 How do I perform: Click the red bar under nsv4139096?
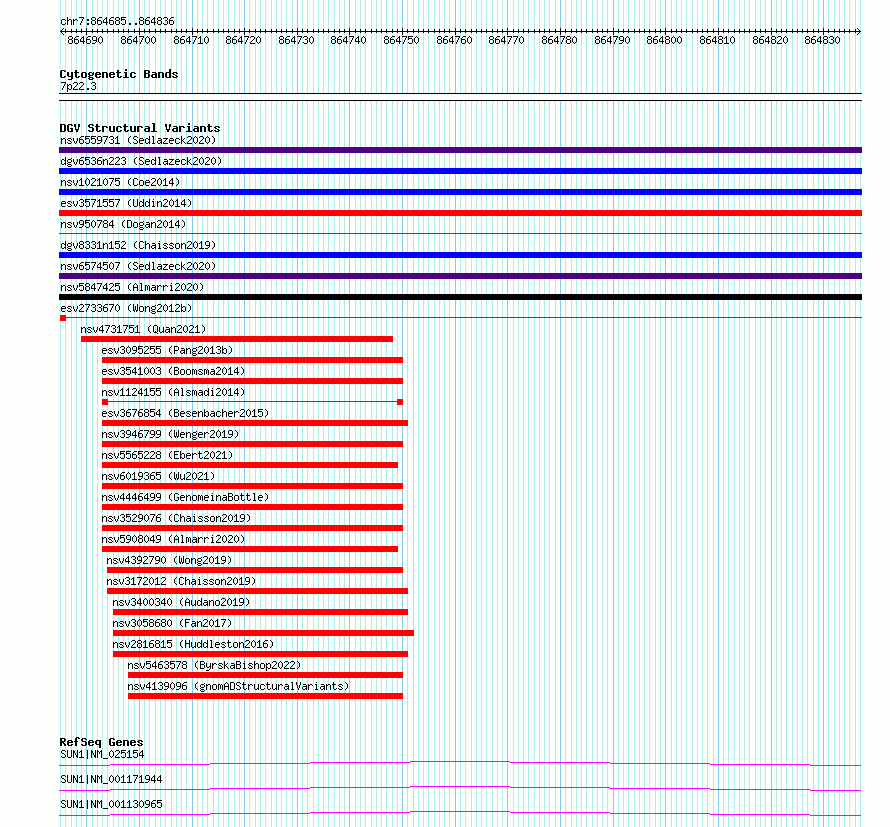click(x=265, y=696)
